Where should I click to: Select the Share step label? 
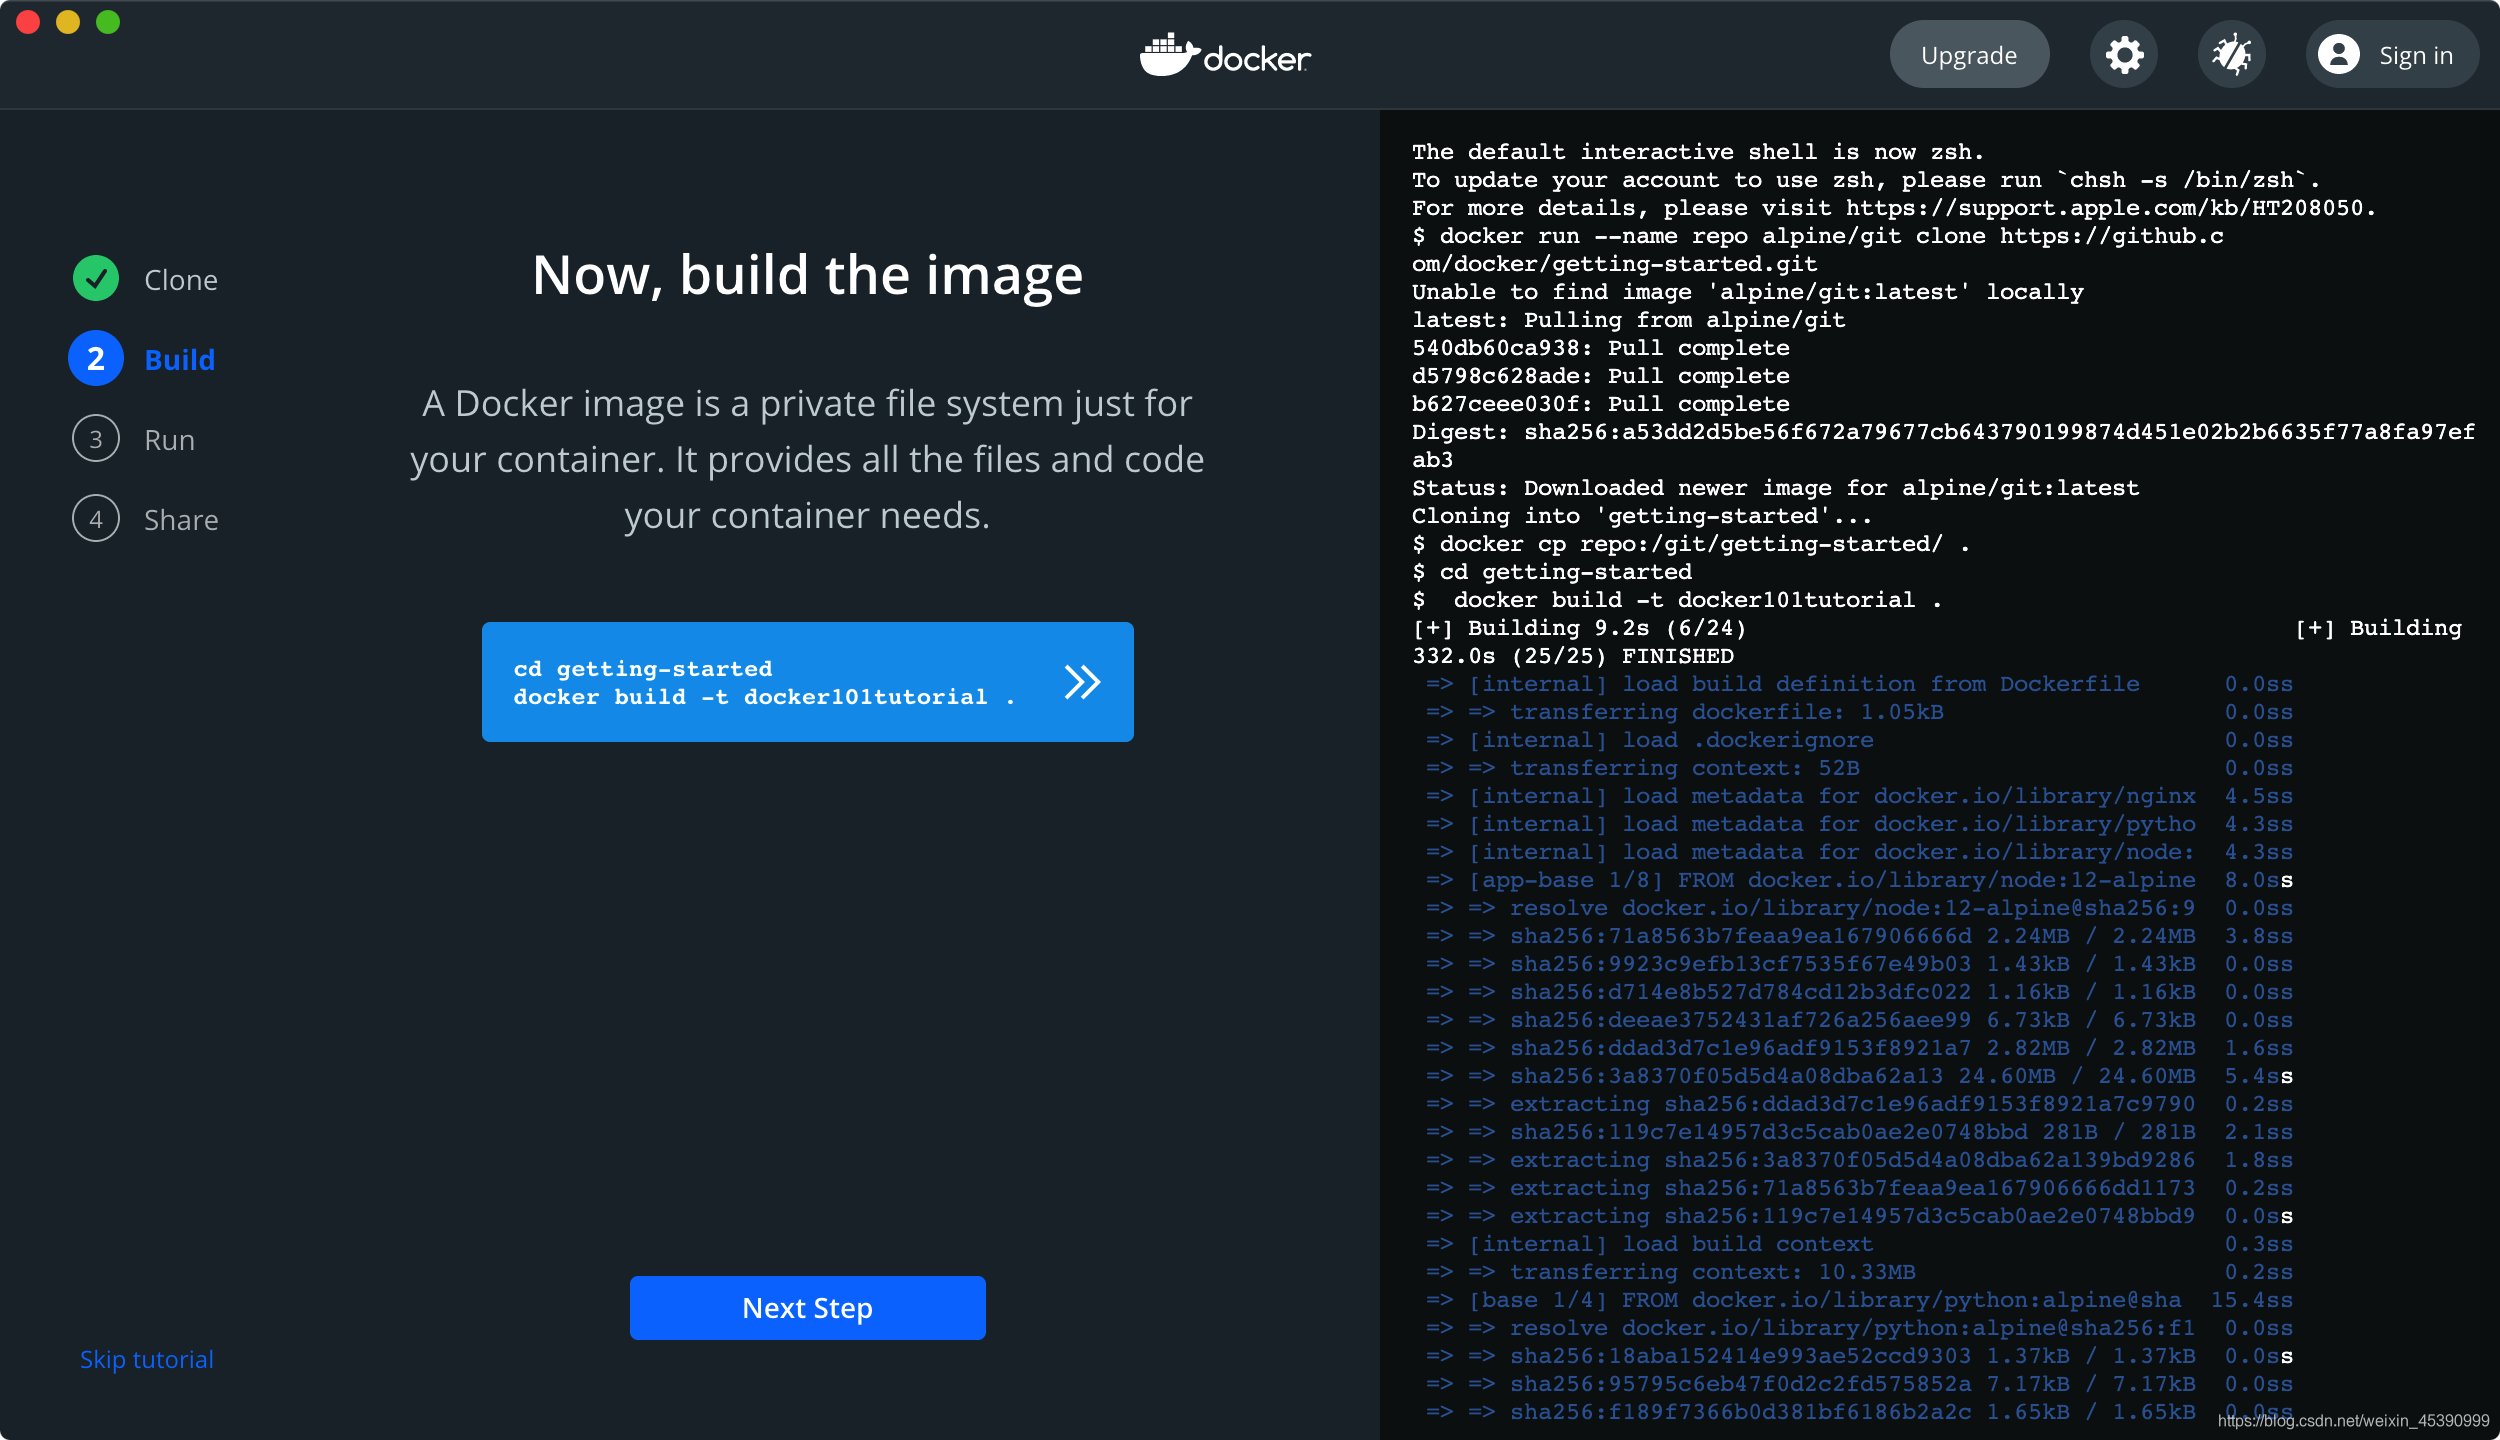point(181,520)
